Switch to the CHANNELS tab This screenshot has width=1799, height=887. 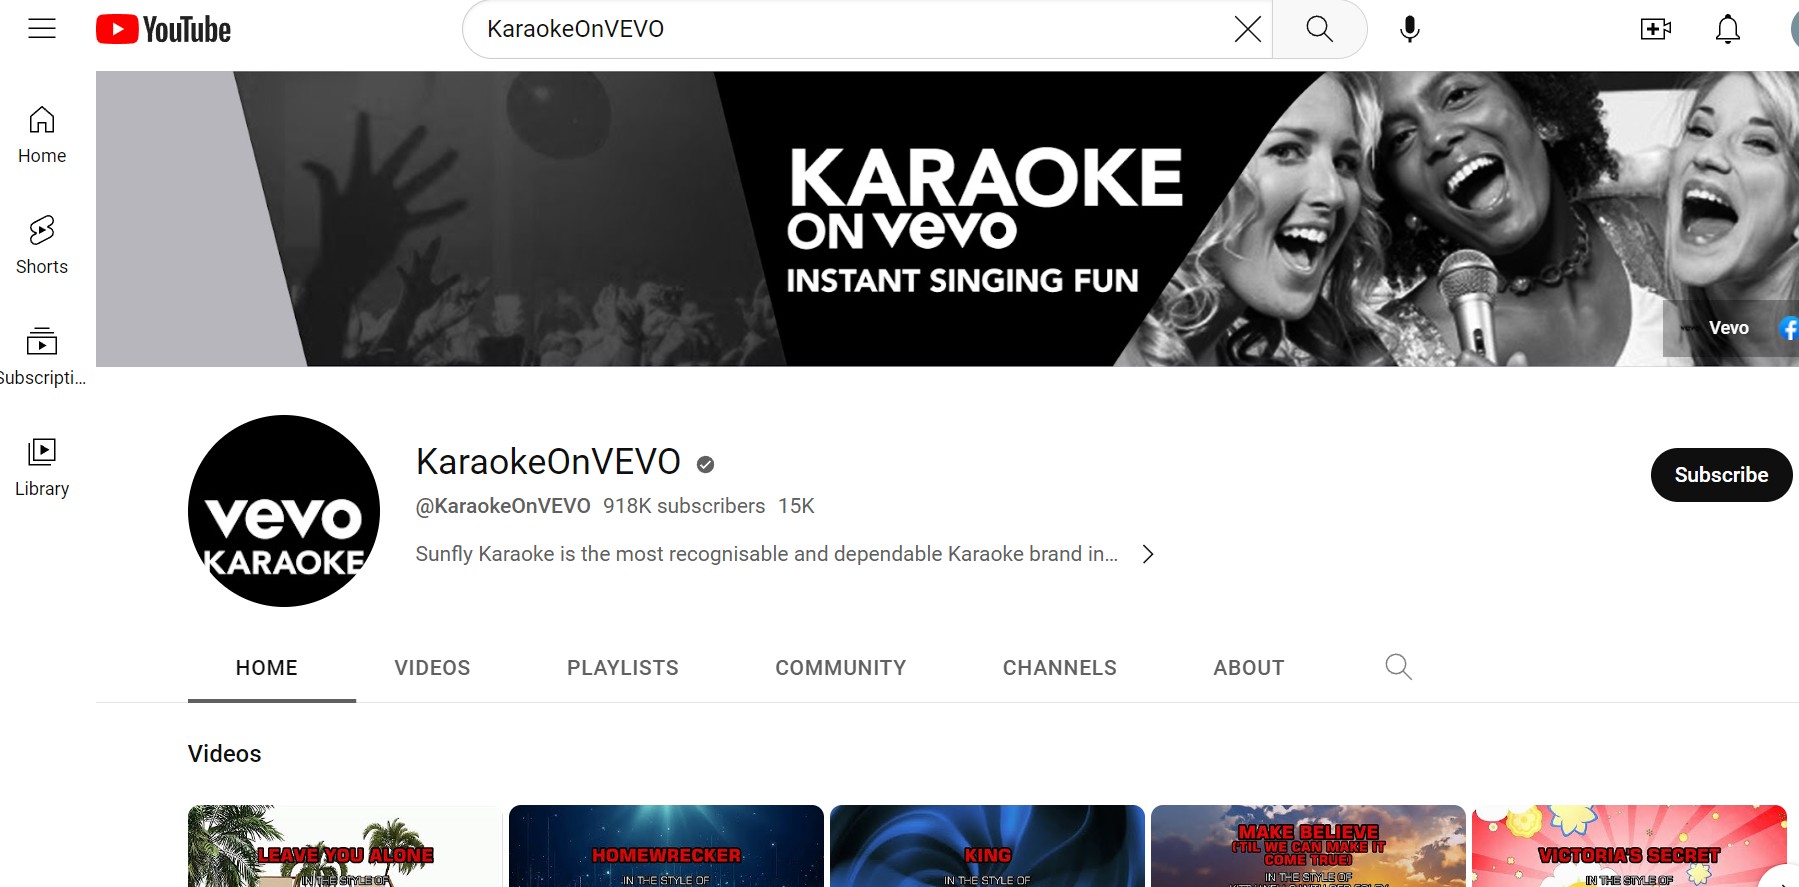pos(1060,668)
